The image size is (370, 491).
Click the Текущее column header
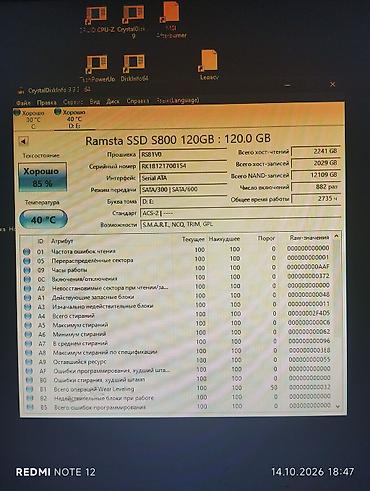(193, 239)
